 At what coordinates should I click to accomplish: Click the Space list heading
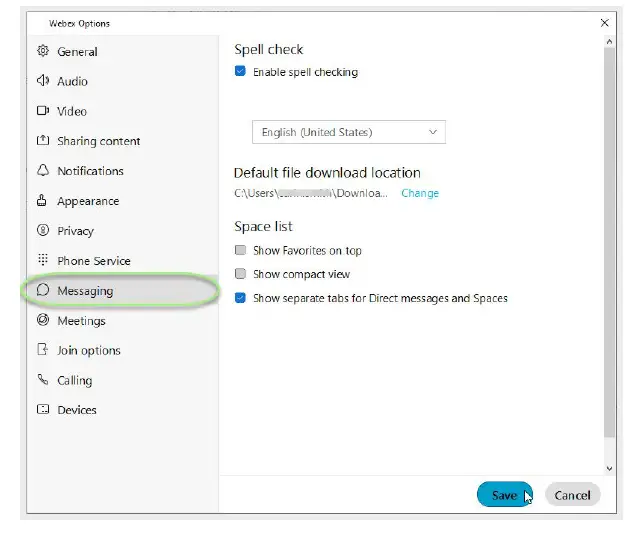click(x=263, y=226)
